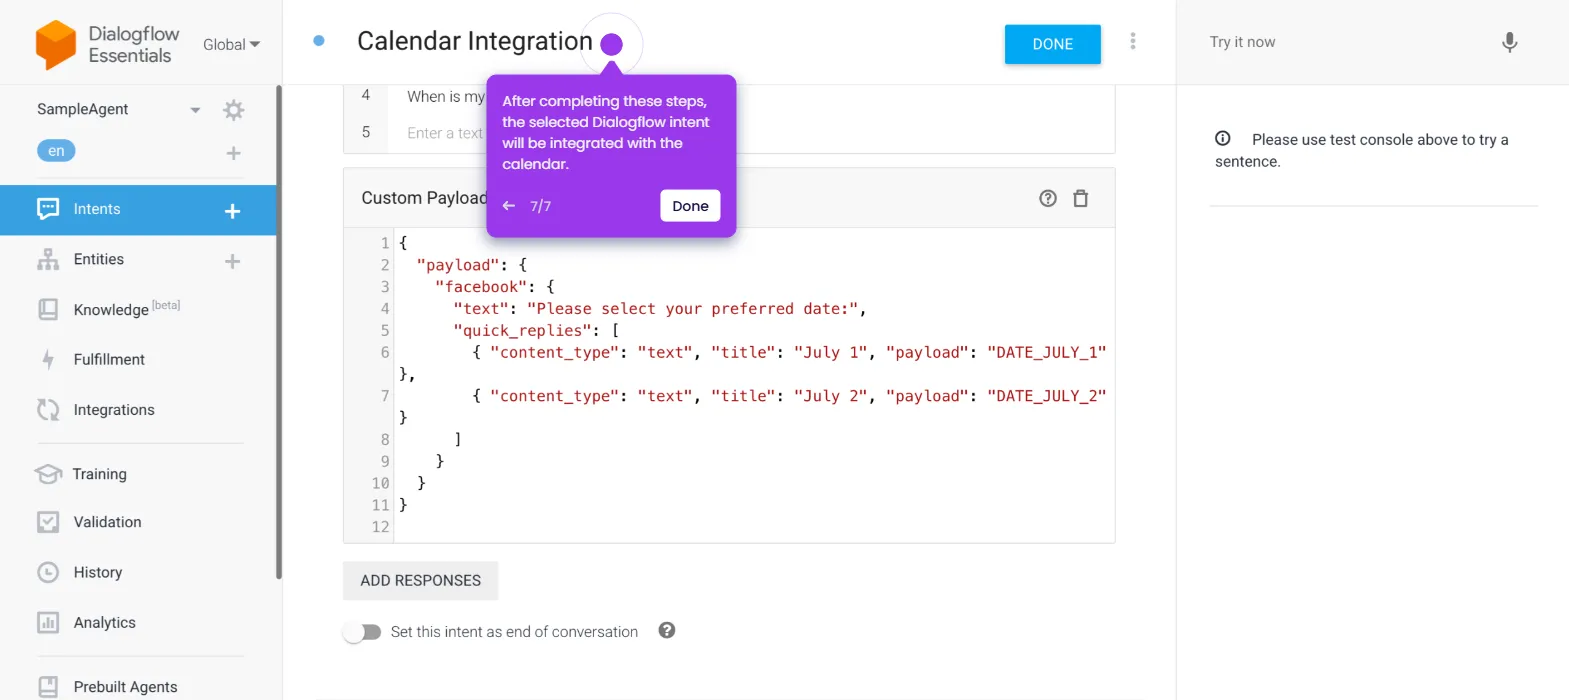Open Intents section

[97, 209]
